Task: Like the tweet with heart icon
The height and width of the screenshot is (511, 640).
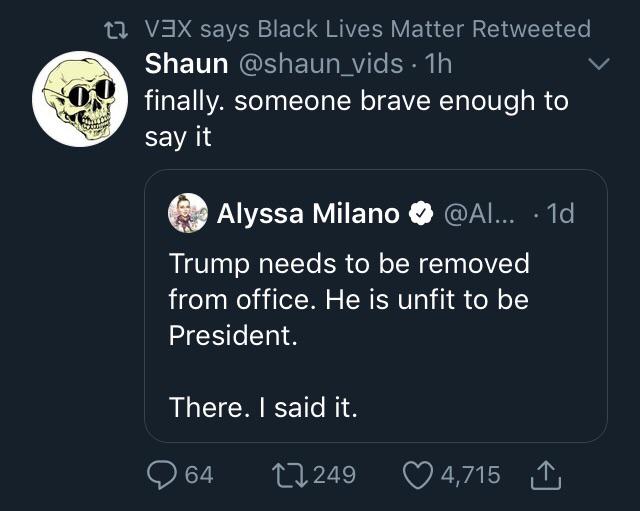Action: coord(418,475)
